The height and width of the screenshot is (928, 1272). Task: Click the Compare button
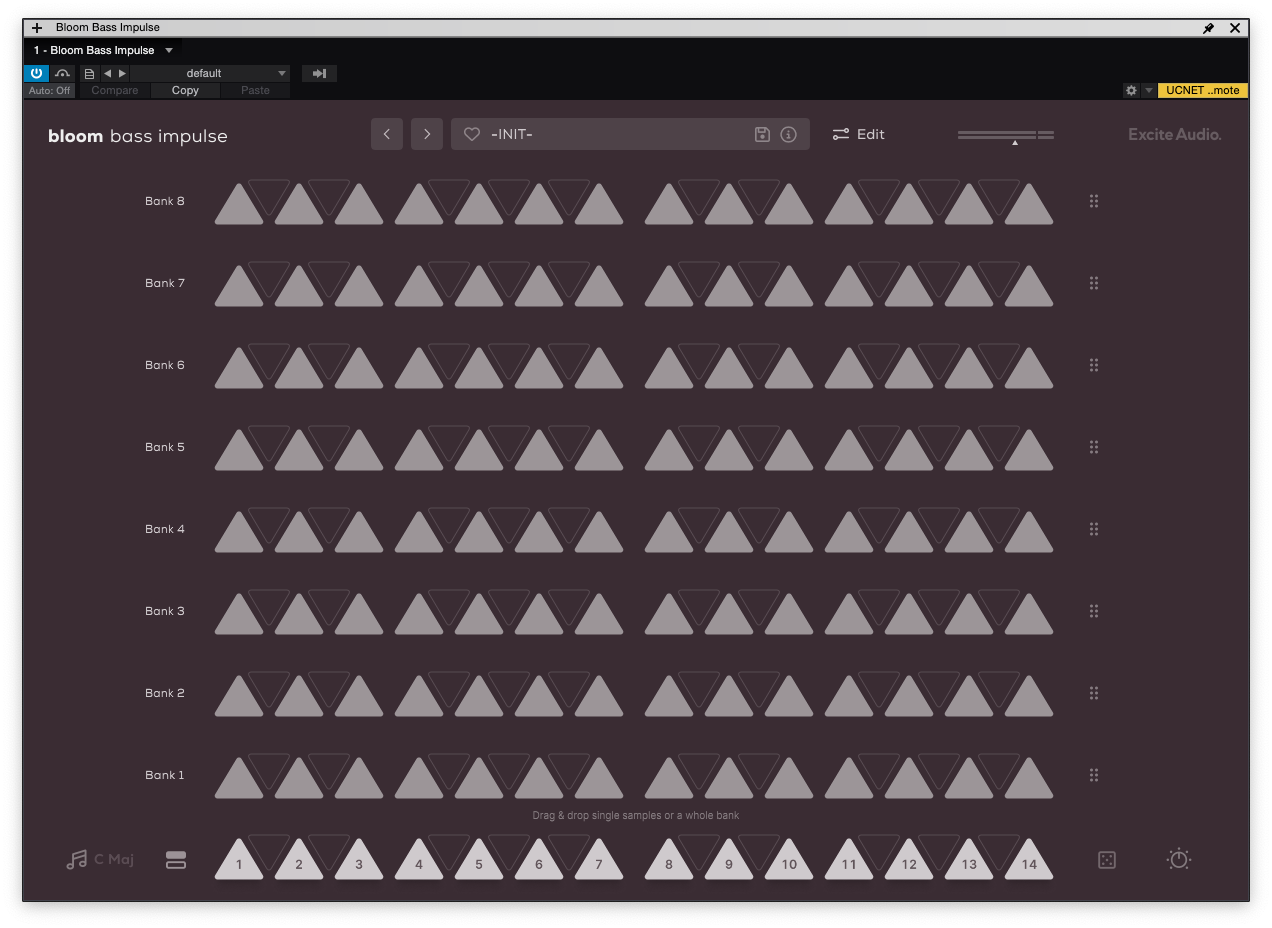(x=115, y=90)
